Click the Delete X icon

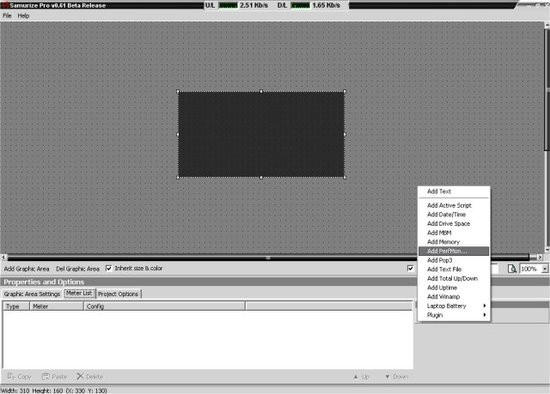pos(80,376)
